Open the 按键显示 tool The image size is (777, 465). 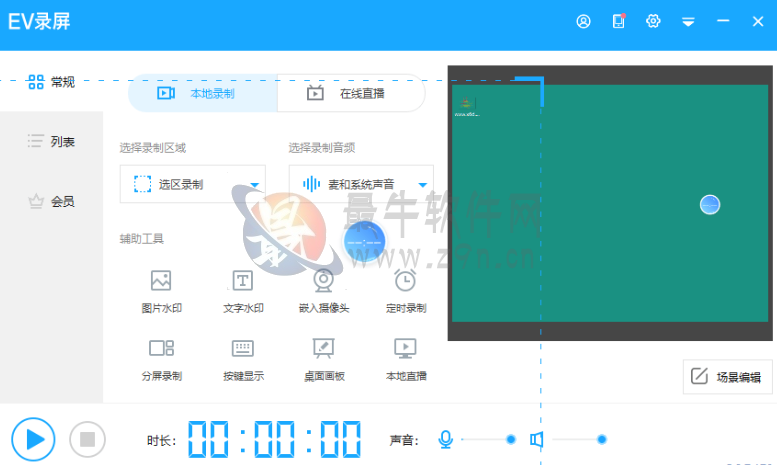point(243,360)
